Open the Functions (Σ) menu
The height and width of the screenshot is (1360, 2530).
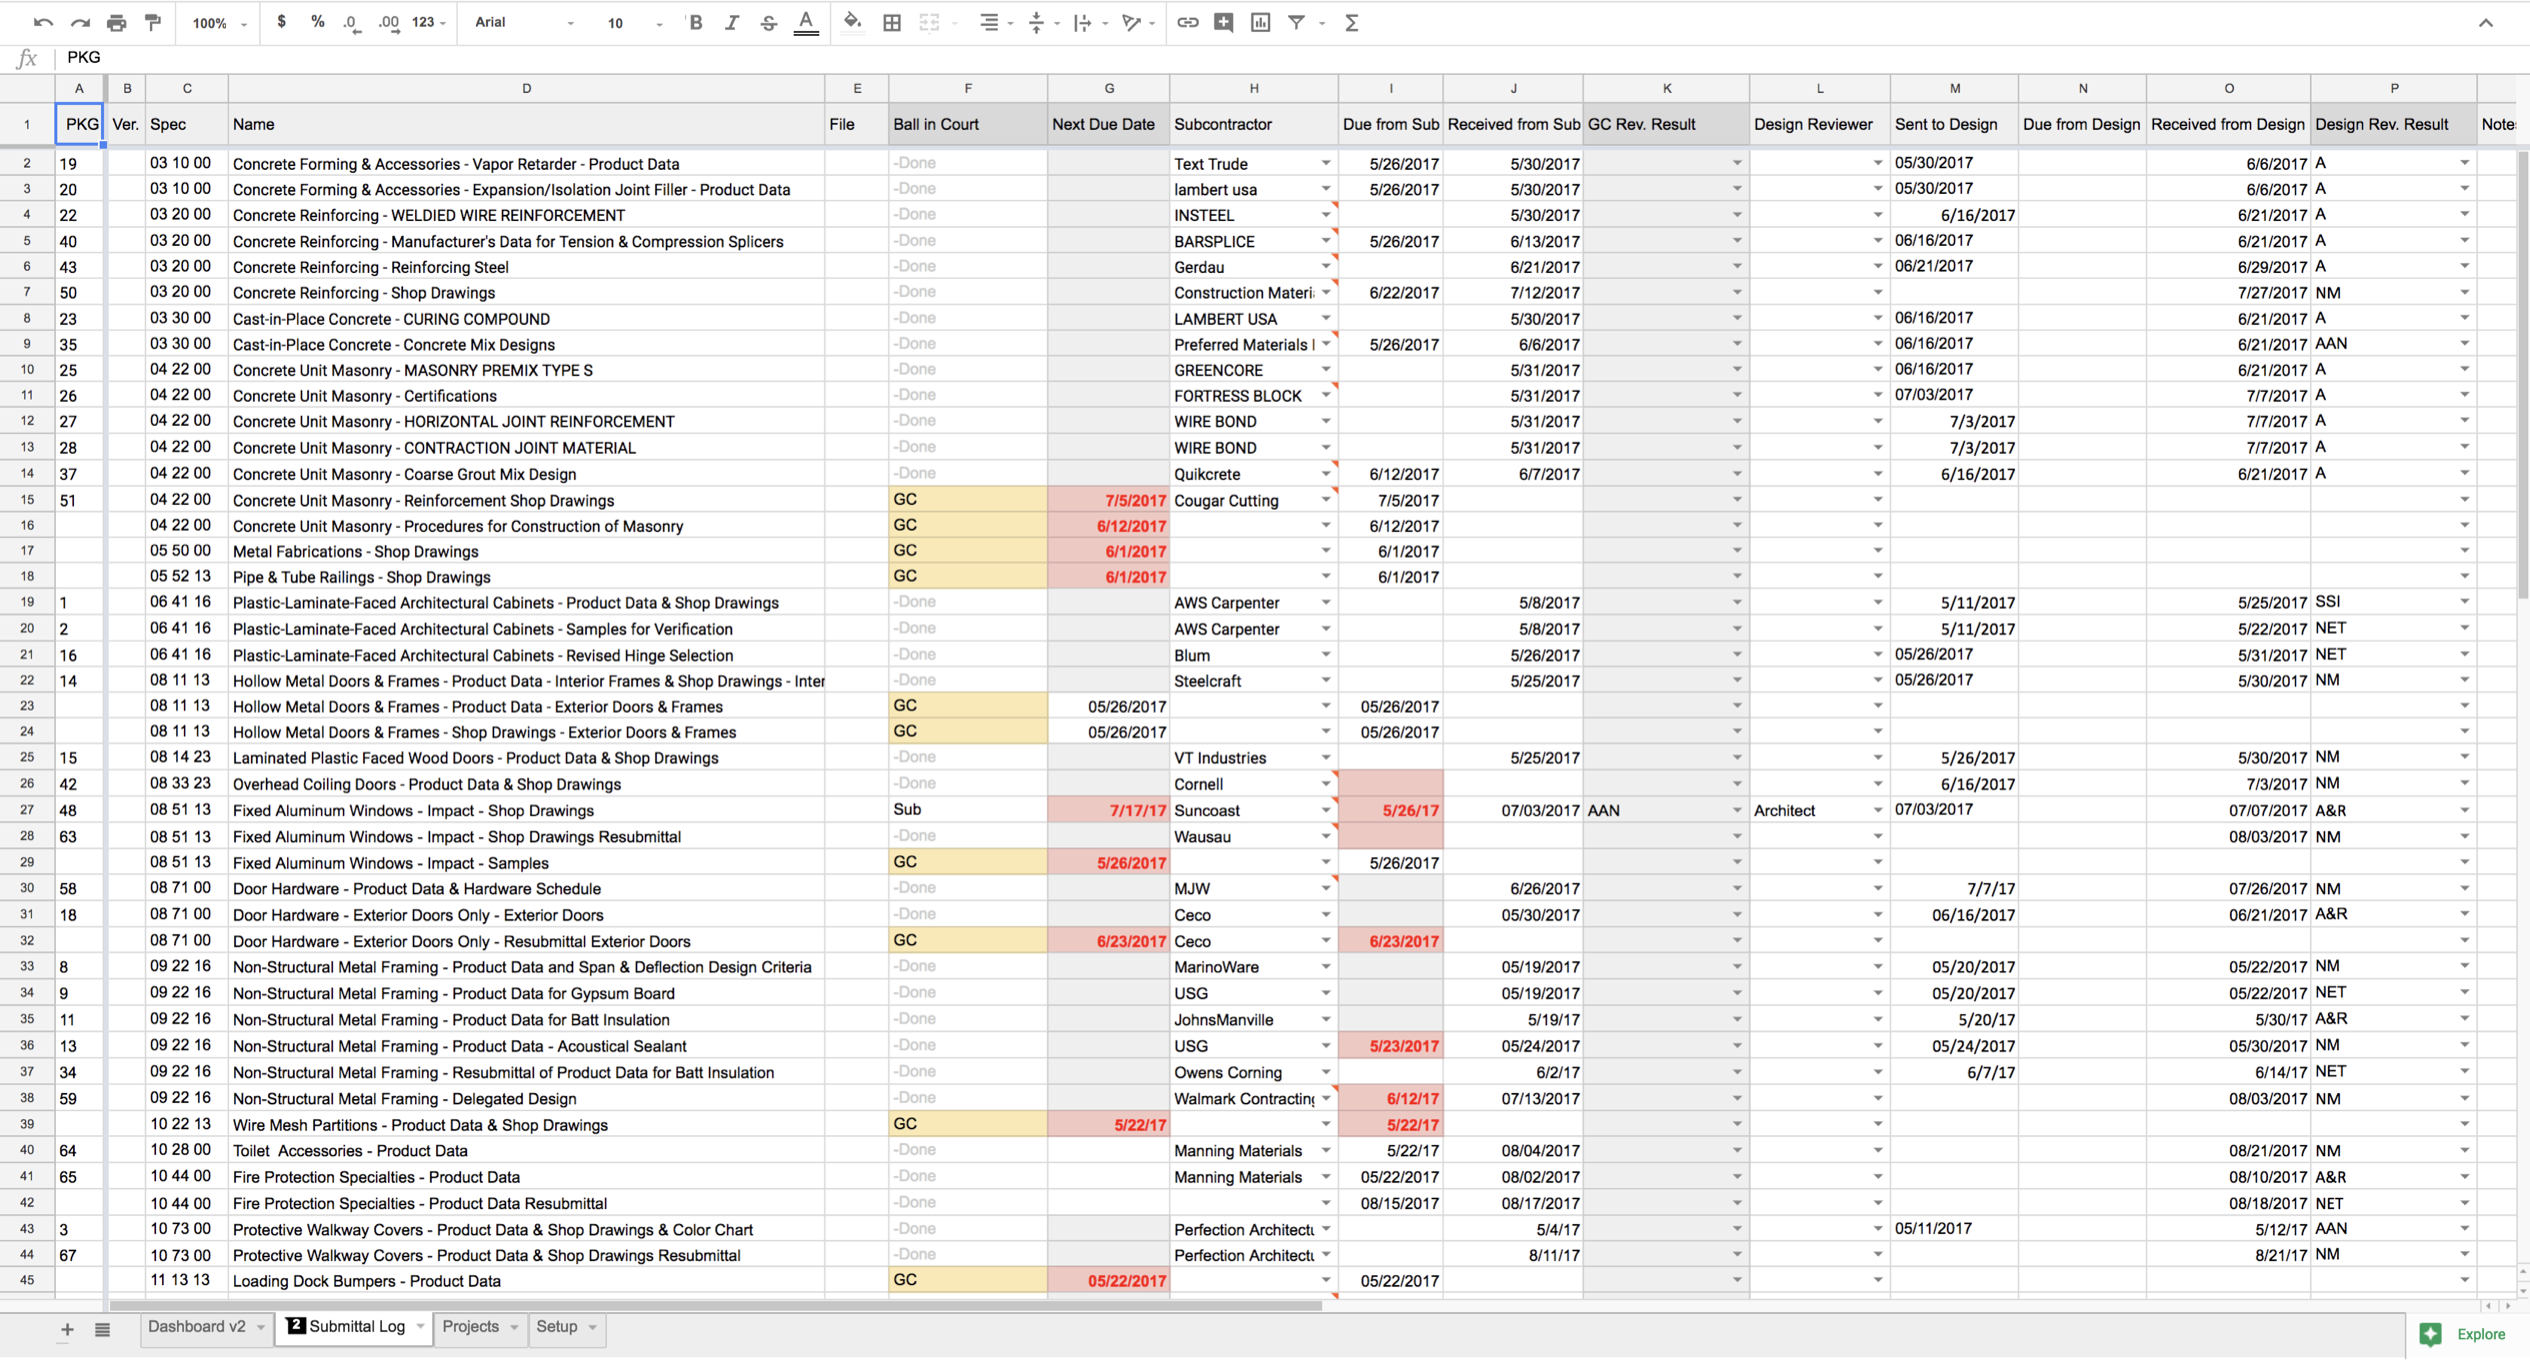(x=1351, y=22)
